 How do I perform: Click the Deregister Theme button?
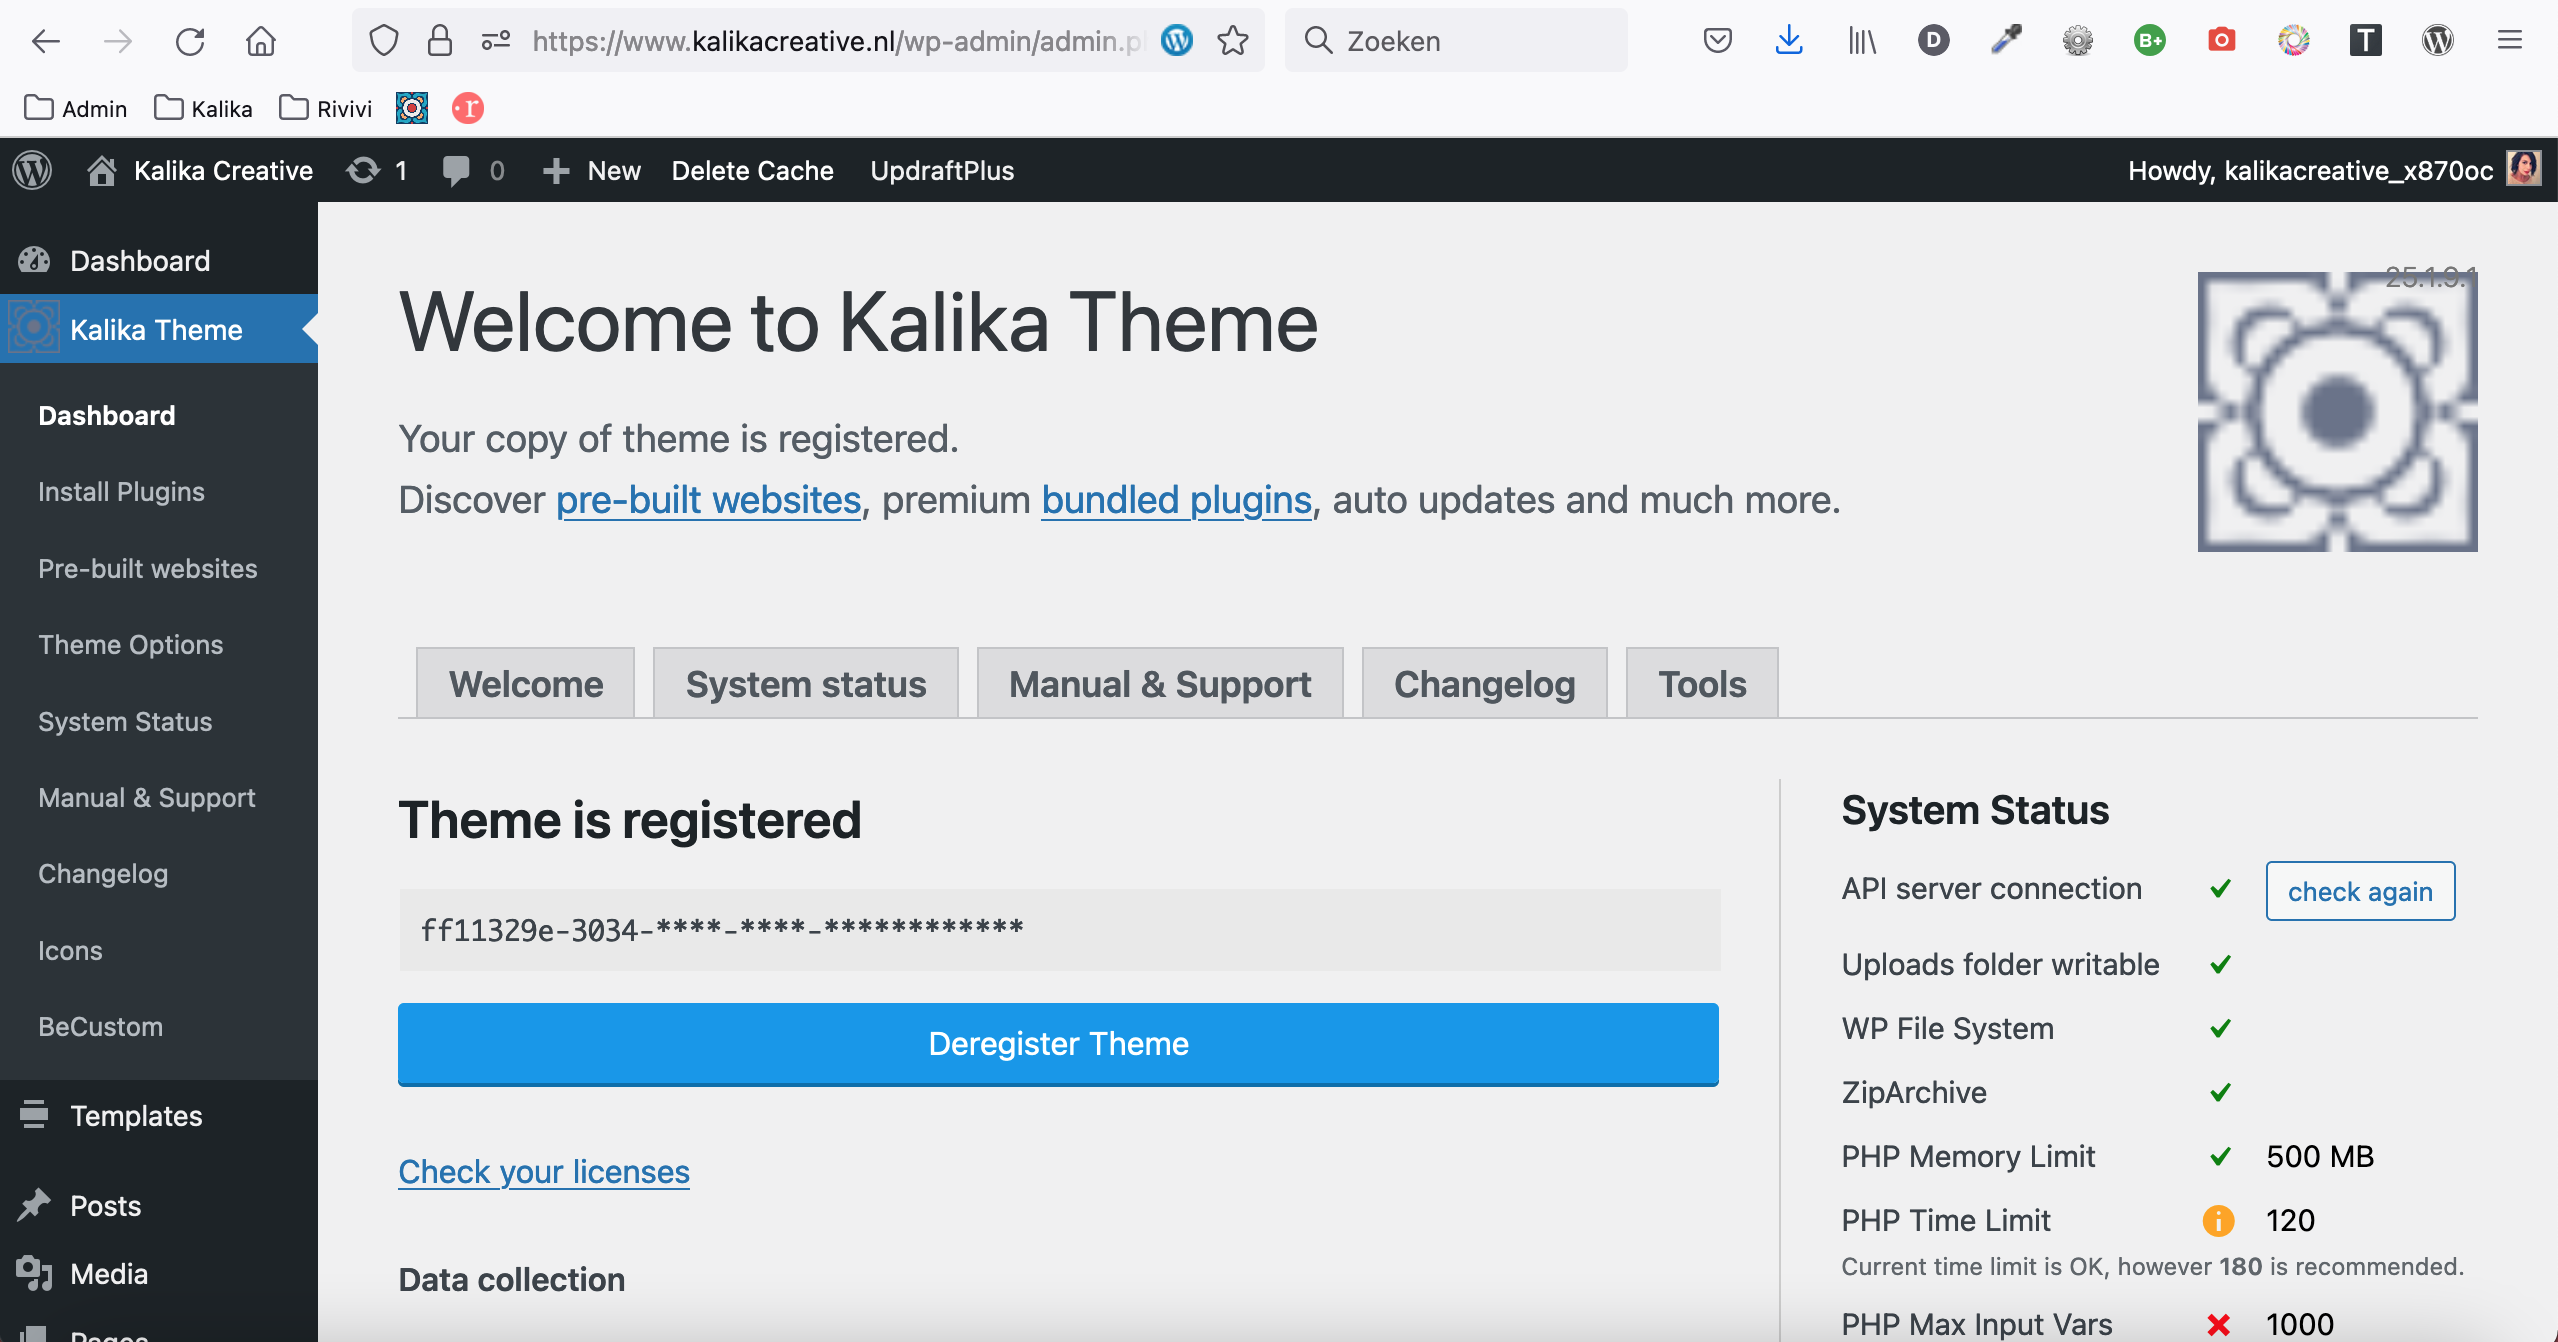pos(1058,1044)
